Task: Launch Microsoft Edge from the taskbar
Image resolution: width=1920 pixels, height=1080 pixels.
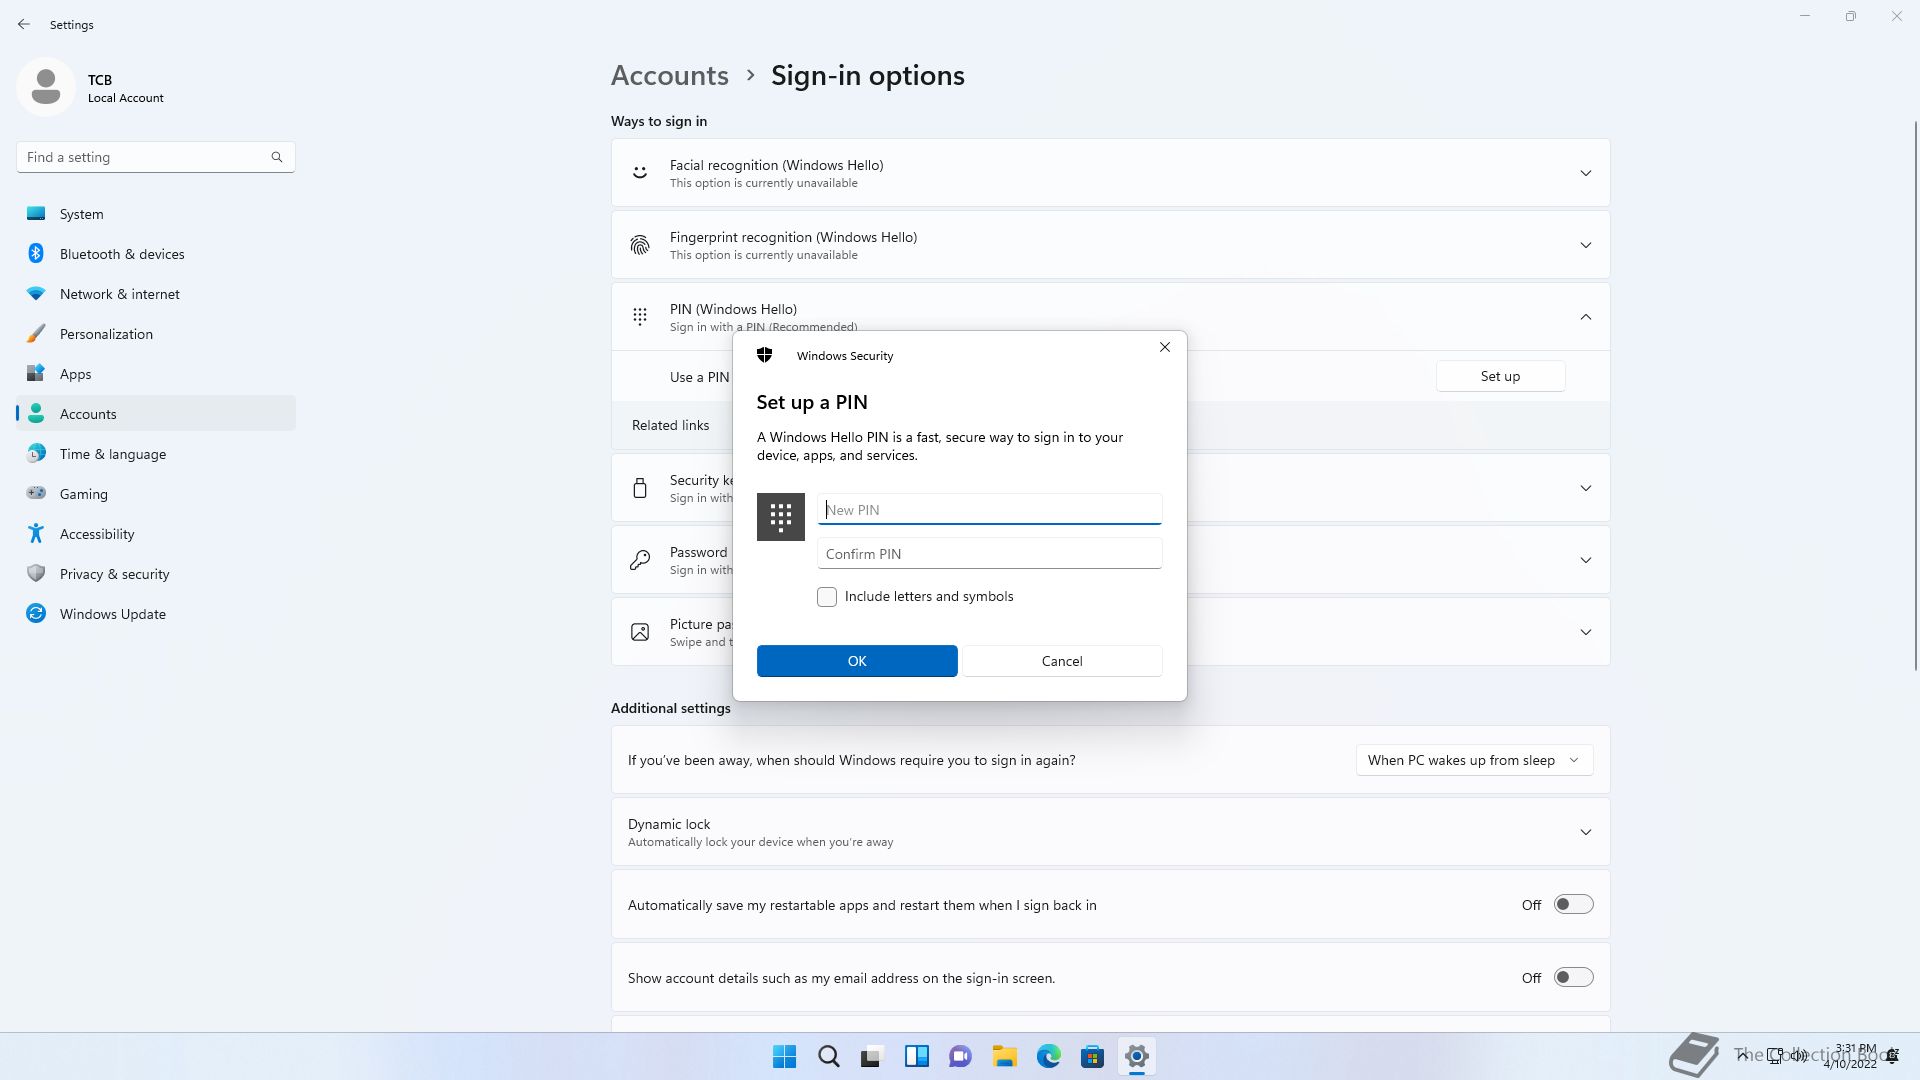Action: [x=1049, y=1056]
